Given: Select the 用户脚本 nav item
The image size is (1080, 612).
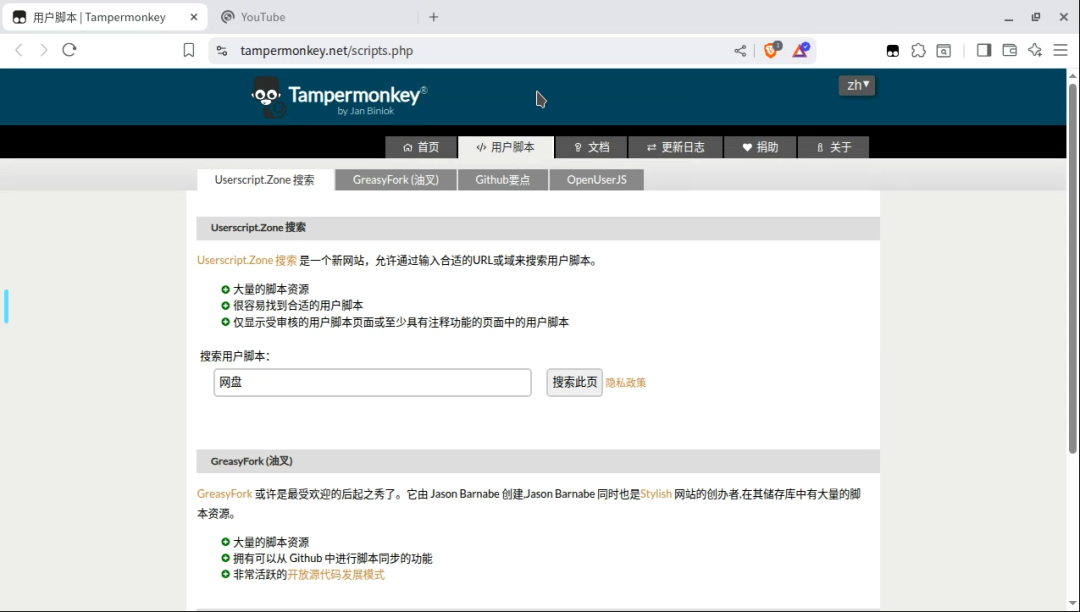Looking at the screenshot, I should (x=506, y=147).
